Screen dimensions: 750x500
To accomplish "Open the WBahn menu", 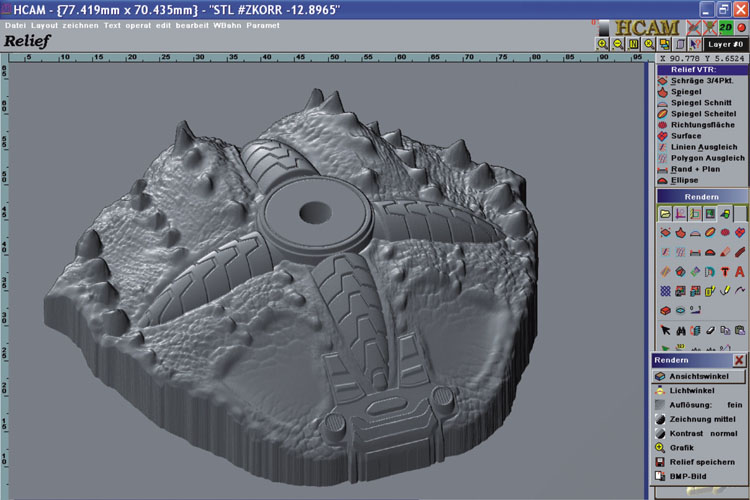I will click(227, 25).
